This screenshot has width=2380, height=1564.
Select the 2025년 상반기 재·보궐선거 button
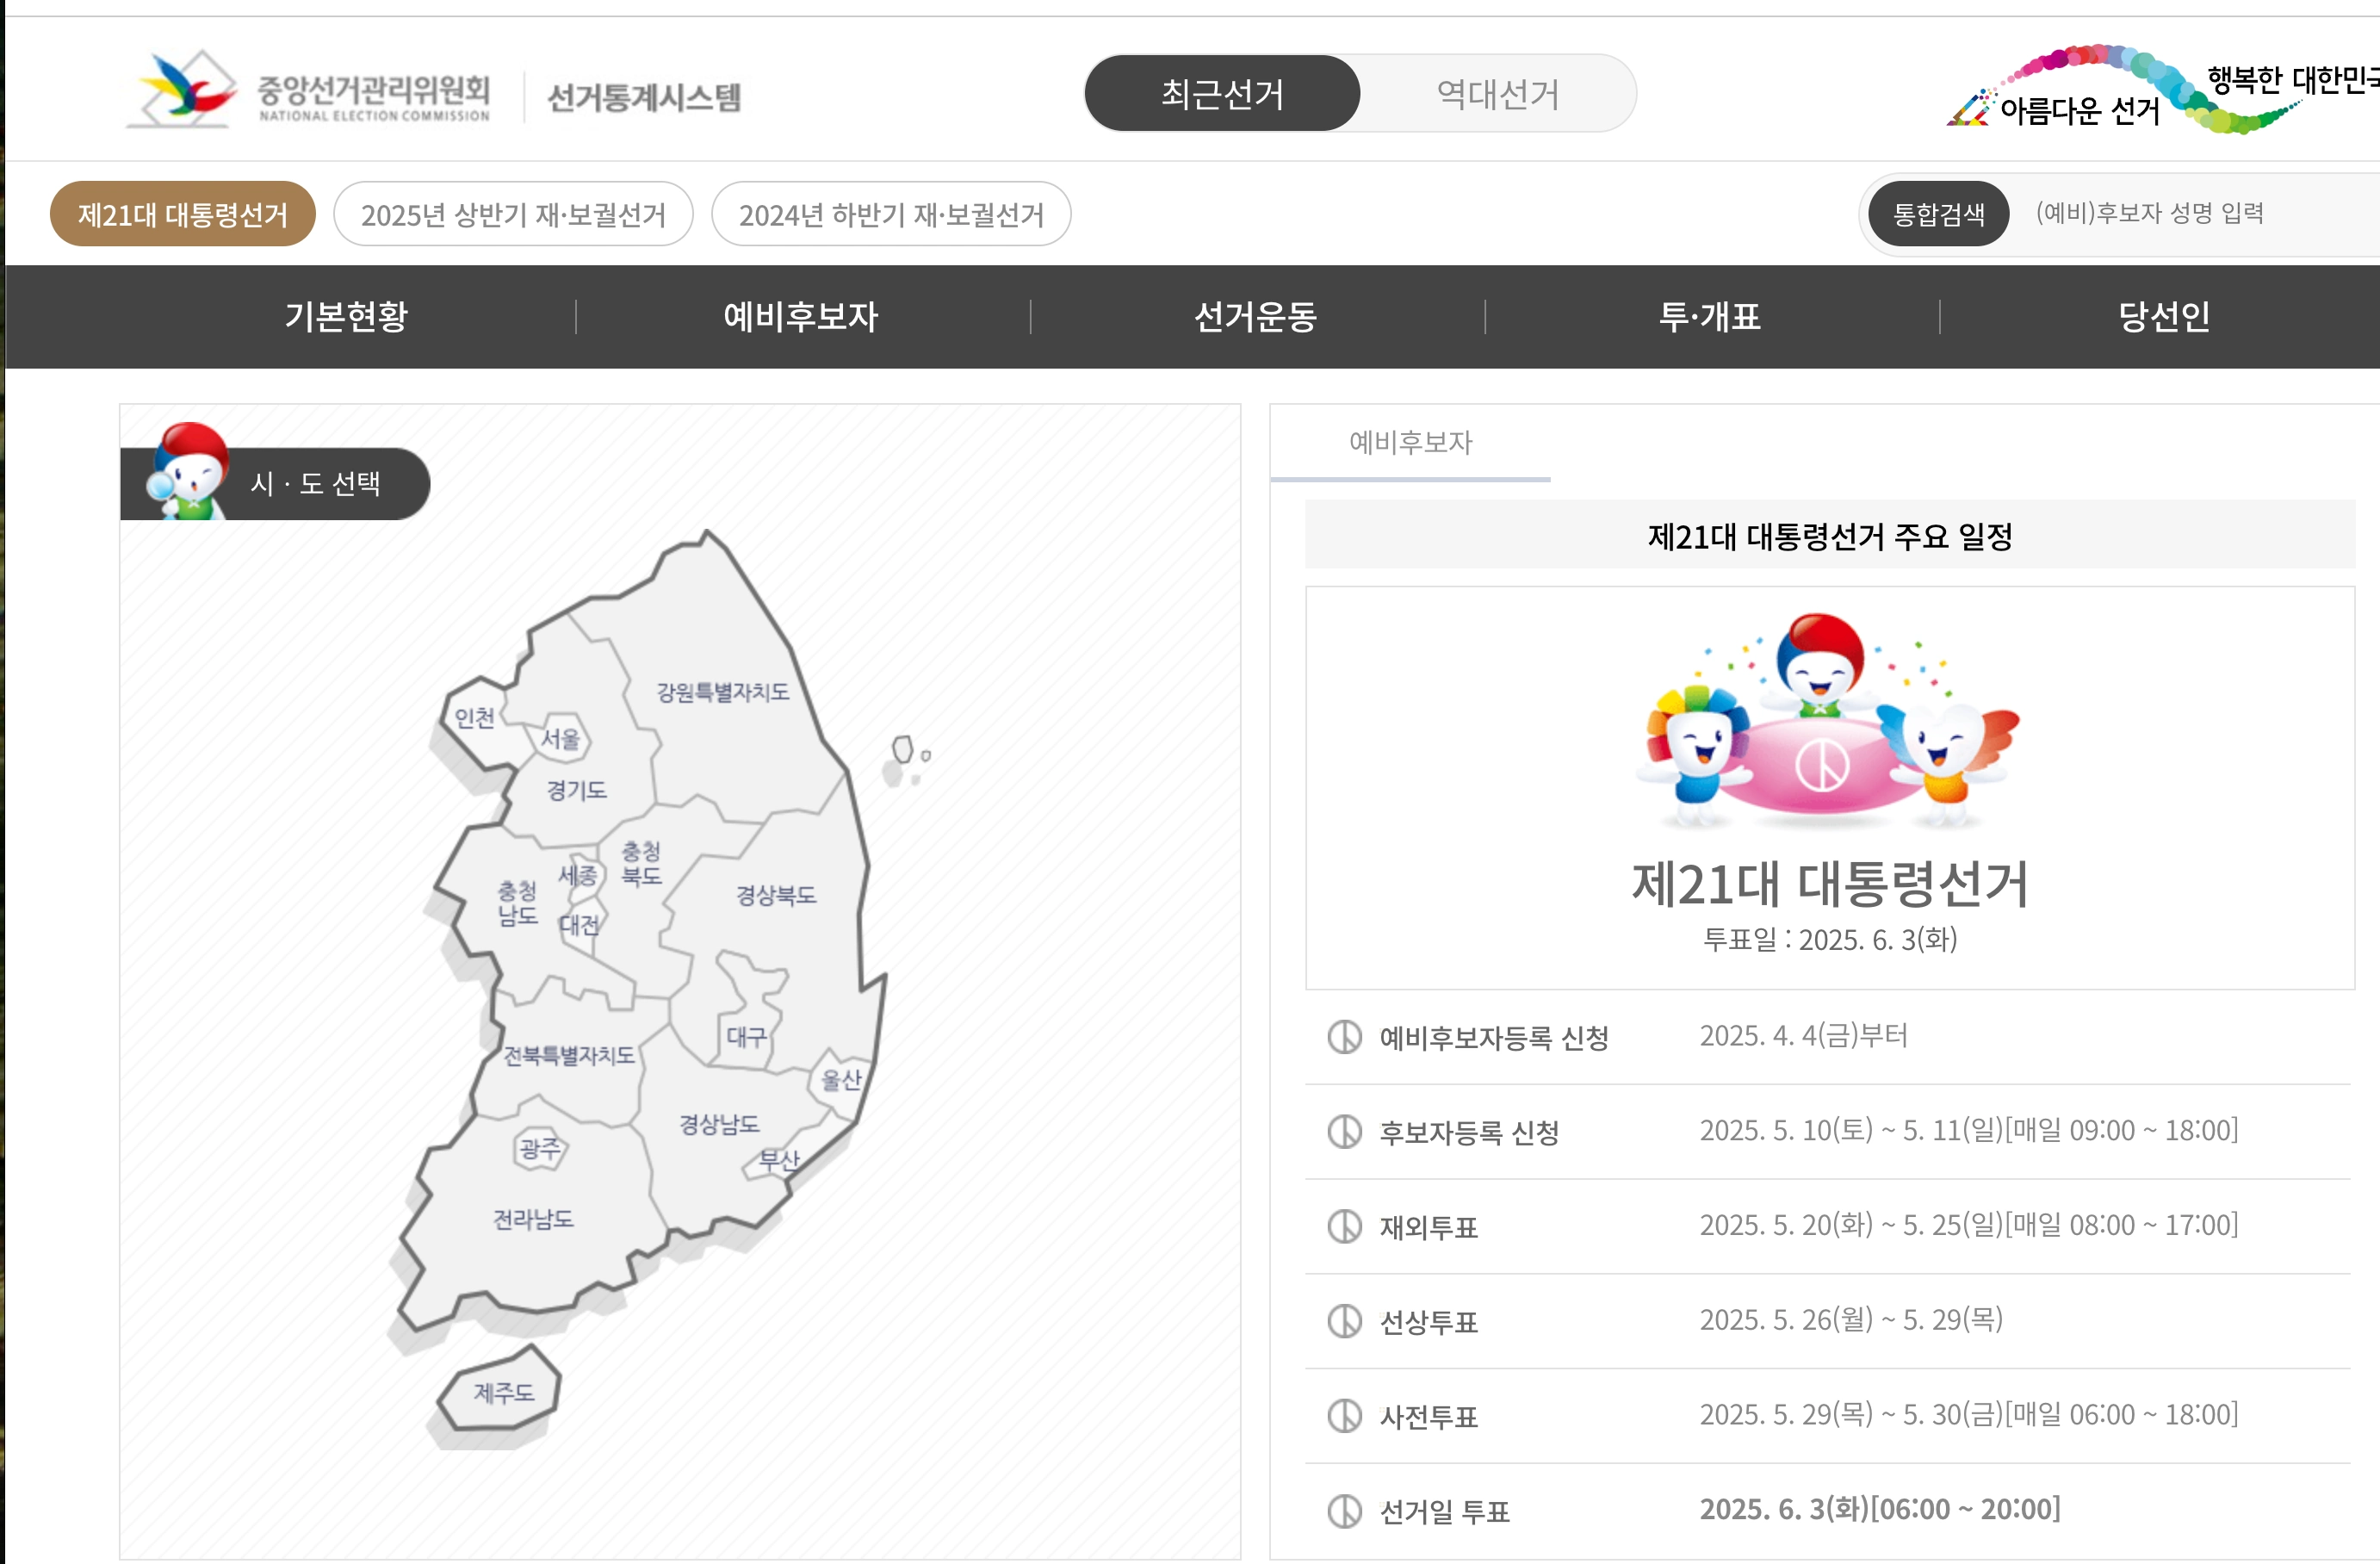coord(513,214)
